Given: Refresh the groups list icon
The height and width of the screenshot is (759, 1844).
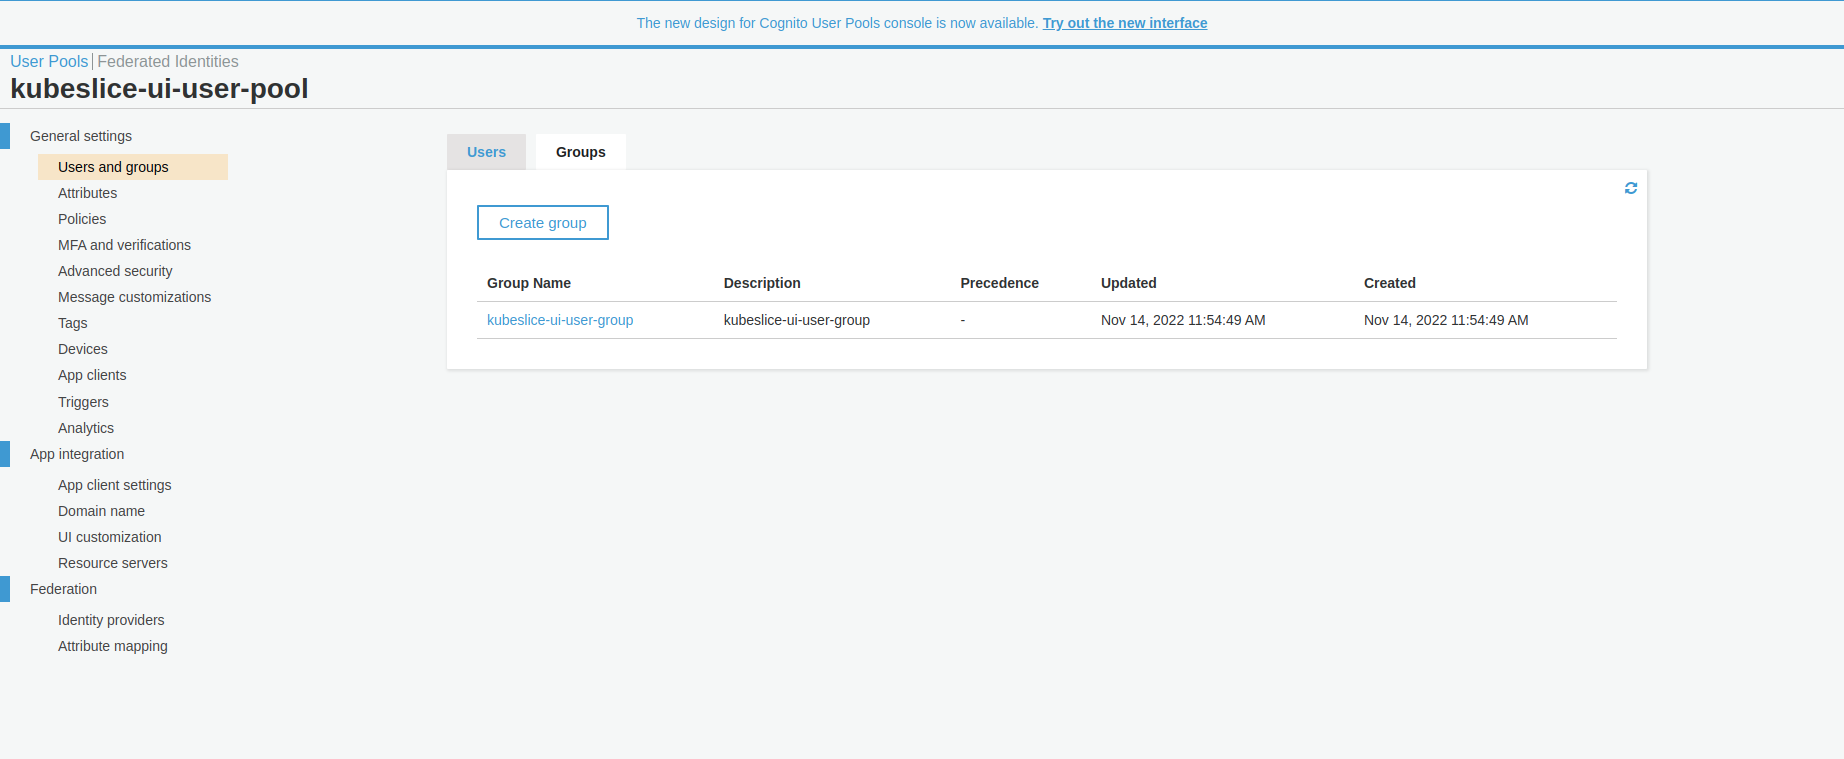Looking at the screenshot, I should [x=1631, y=188].
